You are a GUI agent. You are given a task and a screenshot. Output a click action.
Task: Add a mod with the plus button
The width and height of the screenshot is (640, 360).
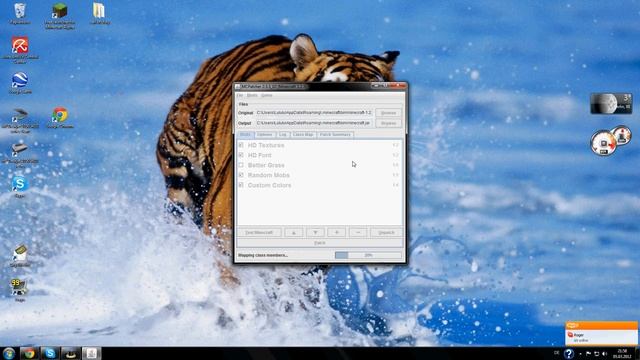click(337, 233)
